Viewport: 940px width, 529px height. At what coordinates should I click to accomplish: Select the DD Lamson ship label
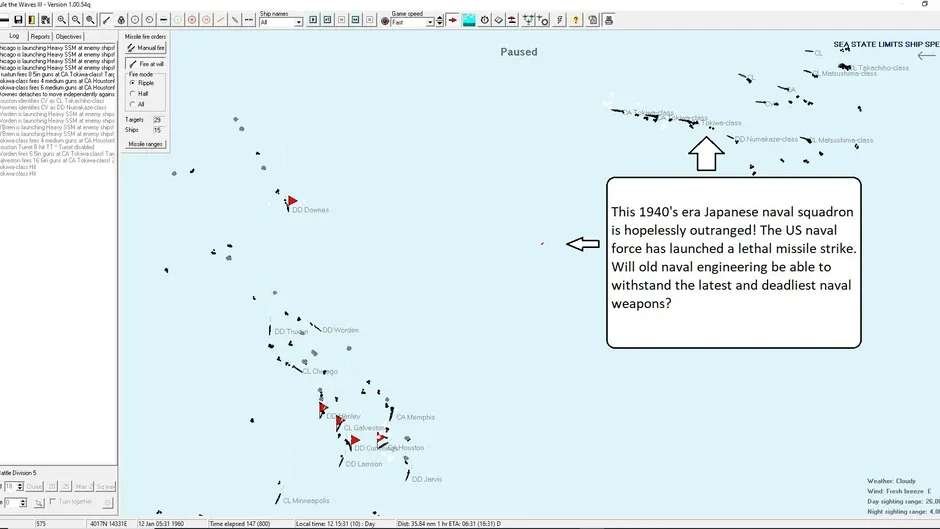(x=364, y=464)
